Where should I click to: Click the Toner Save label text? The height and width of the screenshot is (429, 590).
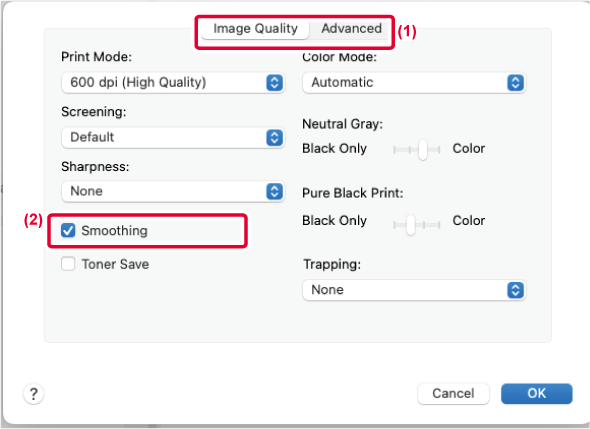tap(115, 264)
